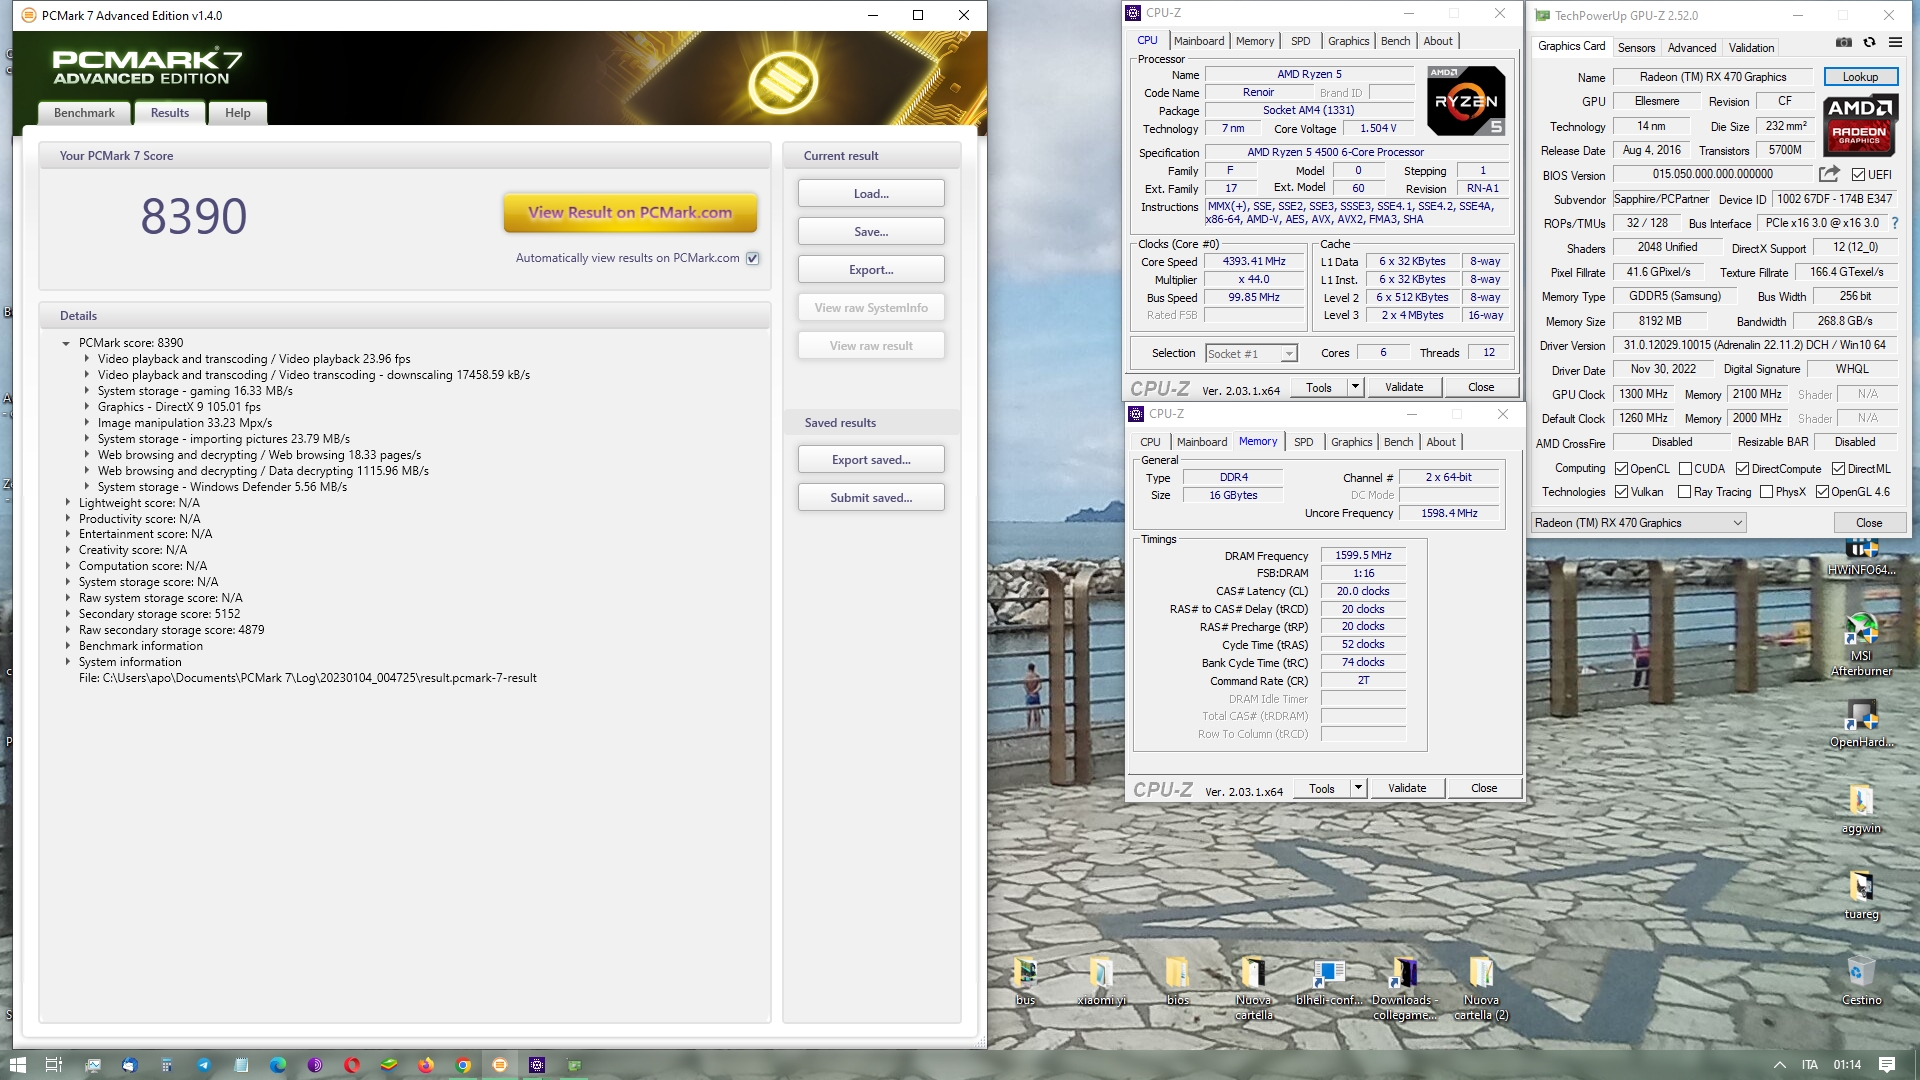This screenshot has height=1080, width=1920.
Task: Open Google Chrome from the taskbar
Action: (463, 1065)
